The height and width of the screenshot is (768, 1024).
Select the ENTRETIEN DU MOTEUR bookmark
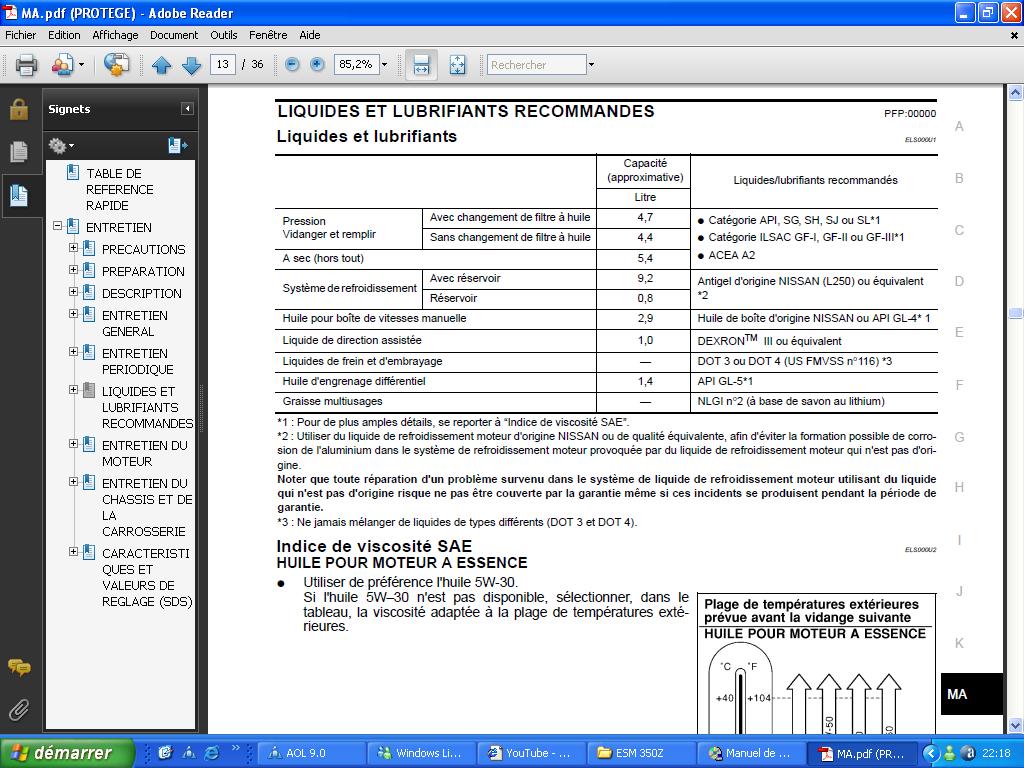click(x=144, y=453)
